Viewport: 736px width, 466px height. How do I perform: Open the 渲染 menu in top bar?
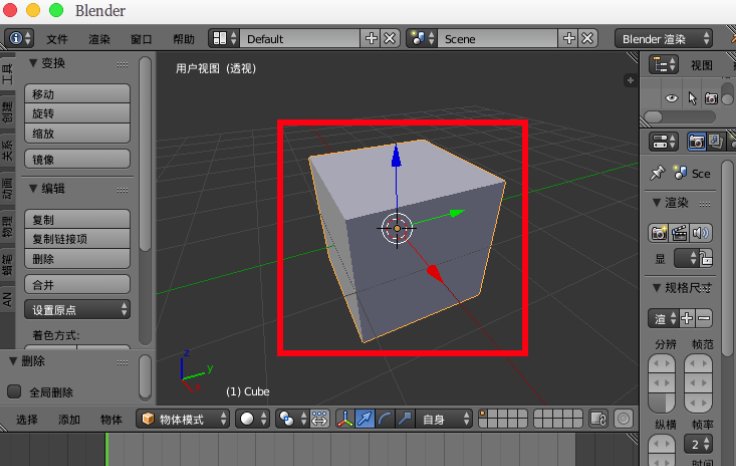click(99, 39)
